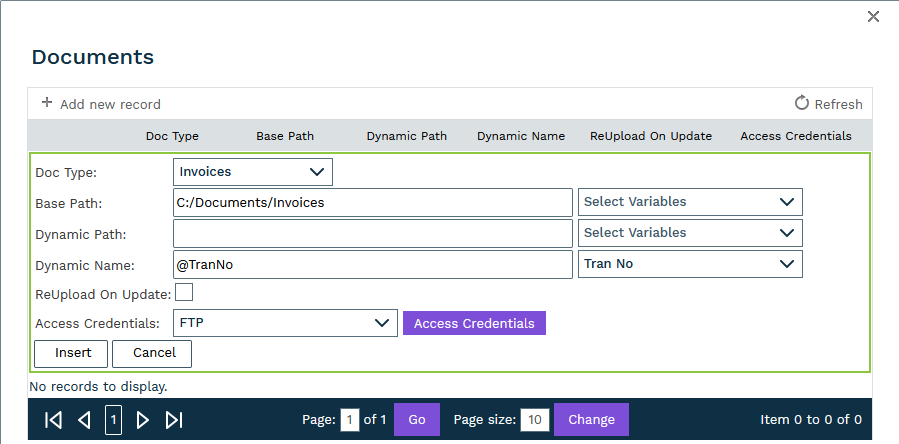Viewport: 899px width, 444px height.
Task: Click into the Dynamic Path text field
Action: point(372,233)
